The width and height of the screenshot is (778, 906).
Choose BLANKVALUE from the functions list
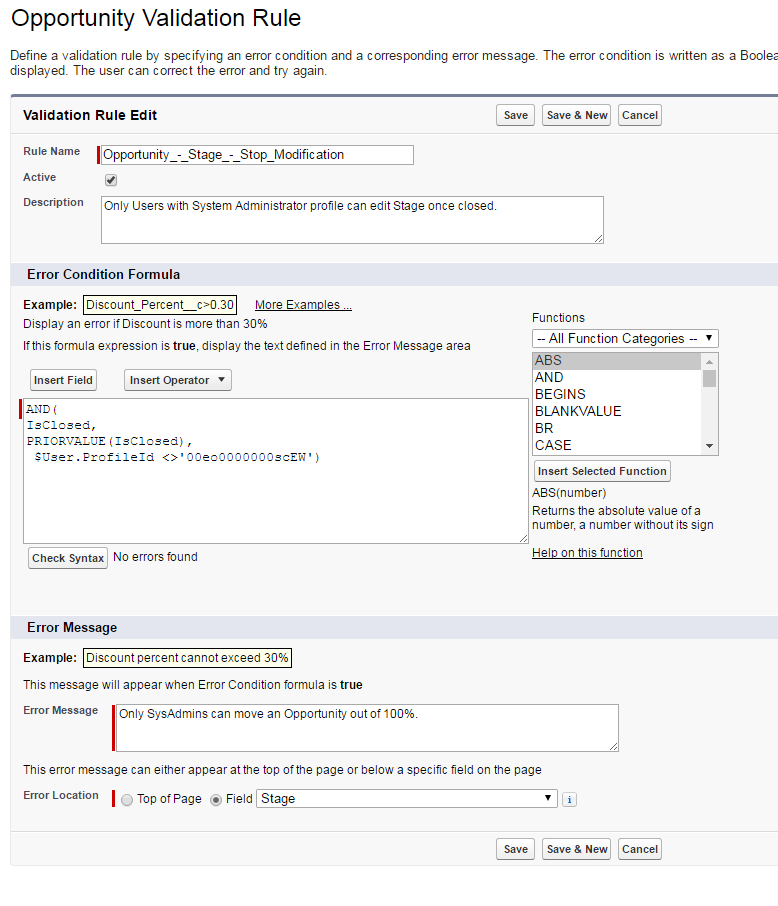(x=578, y=411)
